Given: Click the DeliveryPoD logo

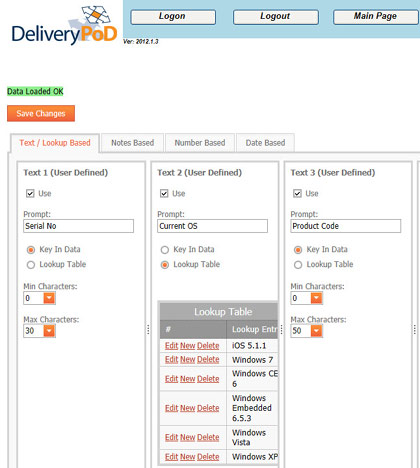Looking at the screenshot, I should tap(64, 25).
